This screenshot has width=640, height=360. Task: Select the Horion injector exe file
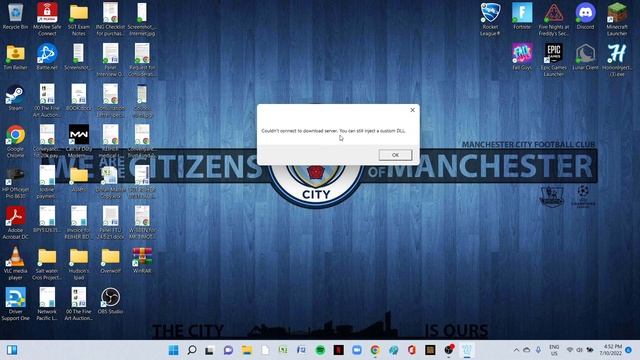(x=617, y=60)
